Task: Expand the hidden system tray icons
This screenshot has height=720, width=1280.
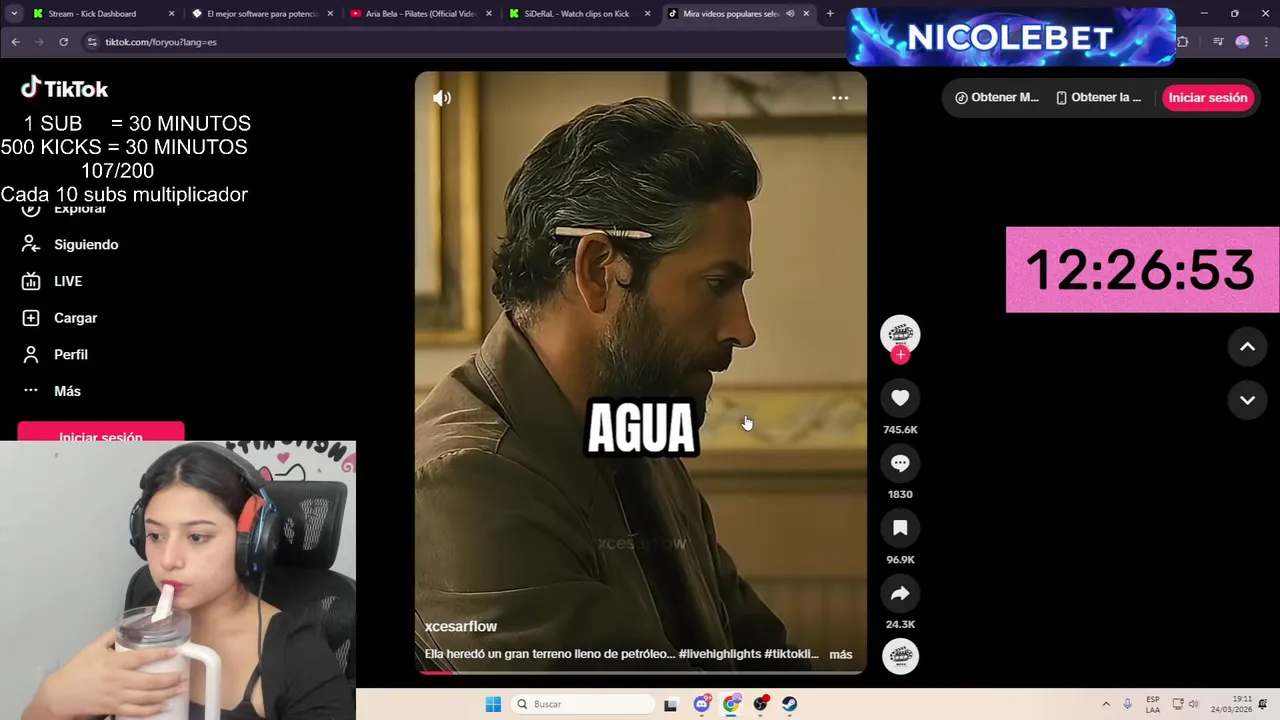Action: pyautogui.click(x=1106, y=704)
